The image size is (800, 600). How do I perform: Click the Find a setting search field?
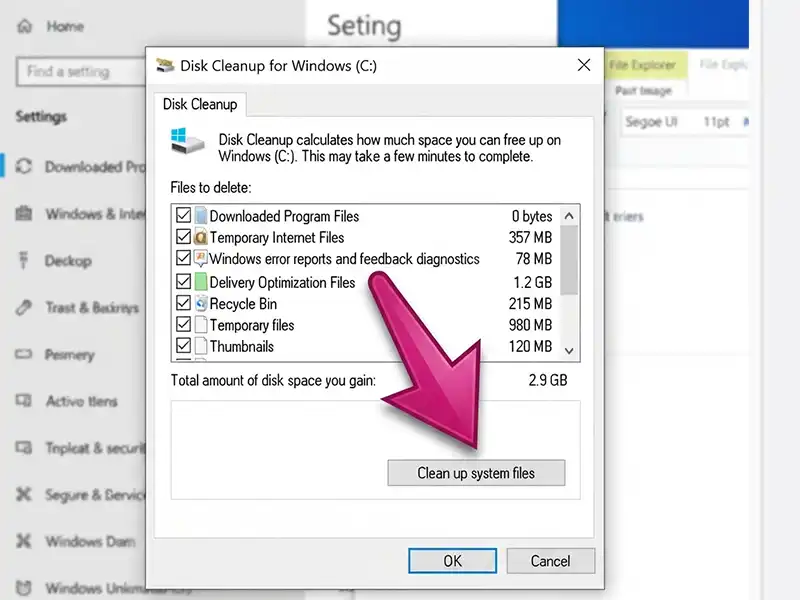pos(82,71)
